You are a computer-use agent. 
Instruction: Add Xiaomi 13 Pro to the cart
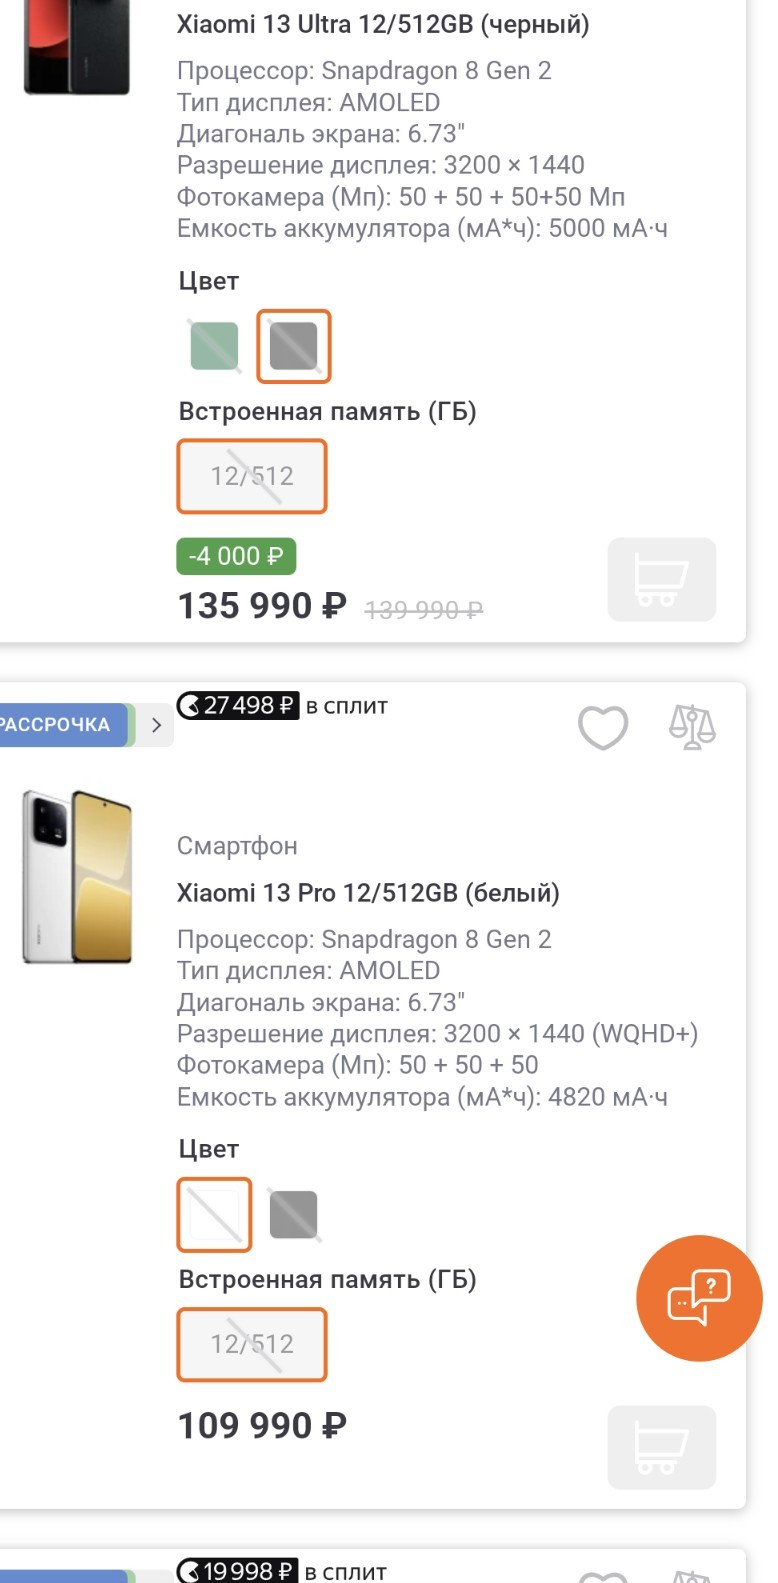[661, 1447]
